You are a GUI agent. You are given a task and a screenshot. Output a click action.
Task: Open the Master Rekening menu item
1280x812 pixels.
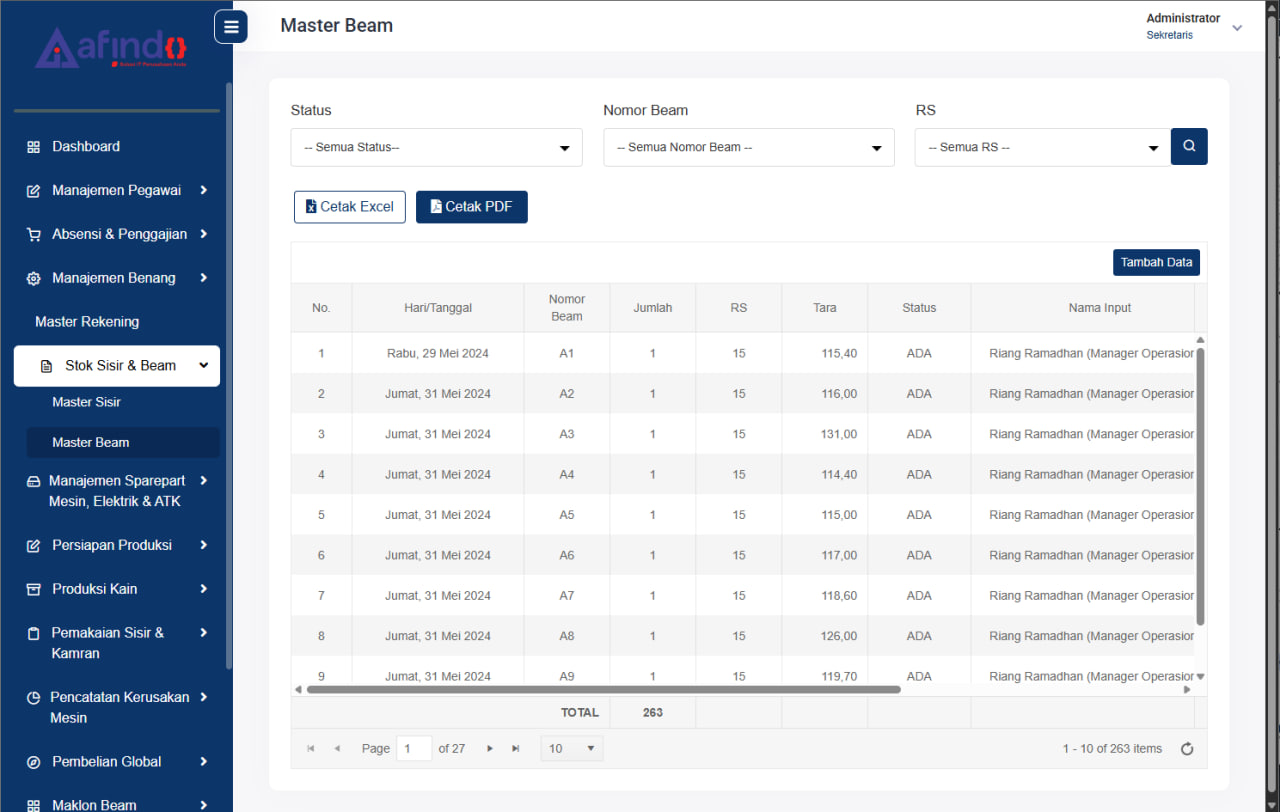(87, 322)
